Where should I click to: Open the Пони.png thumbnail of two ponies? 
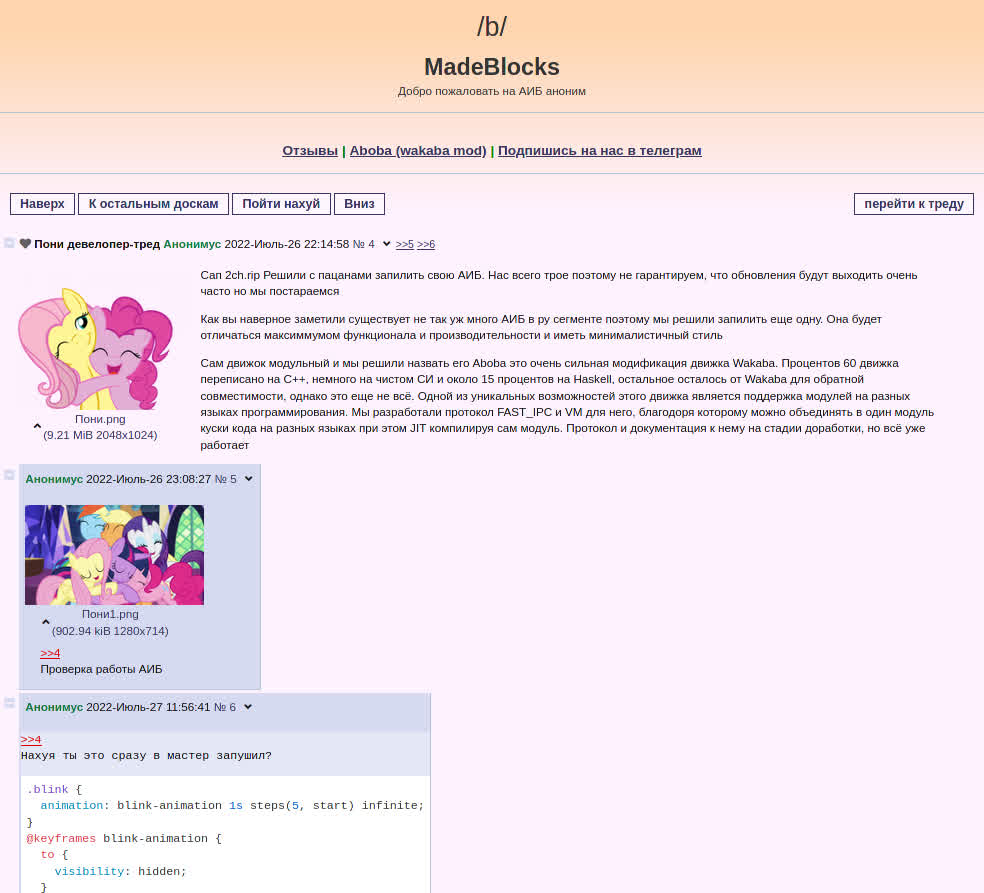tap(95, 348)
